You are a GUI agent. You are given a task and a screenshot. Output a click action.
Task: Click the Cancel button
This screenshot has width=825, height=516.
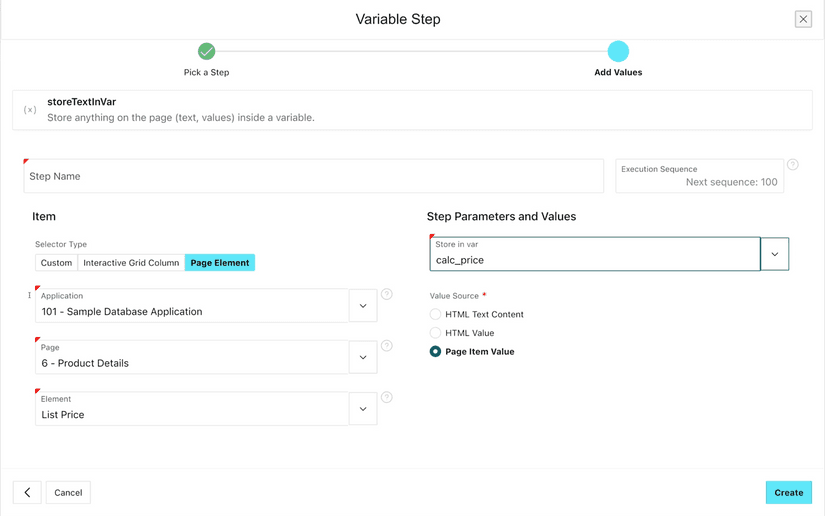pyautogui.click(x=68, y=492)
